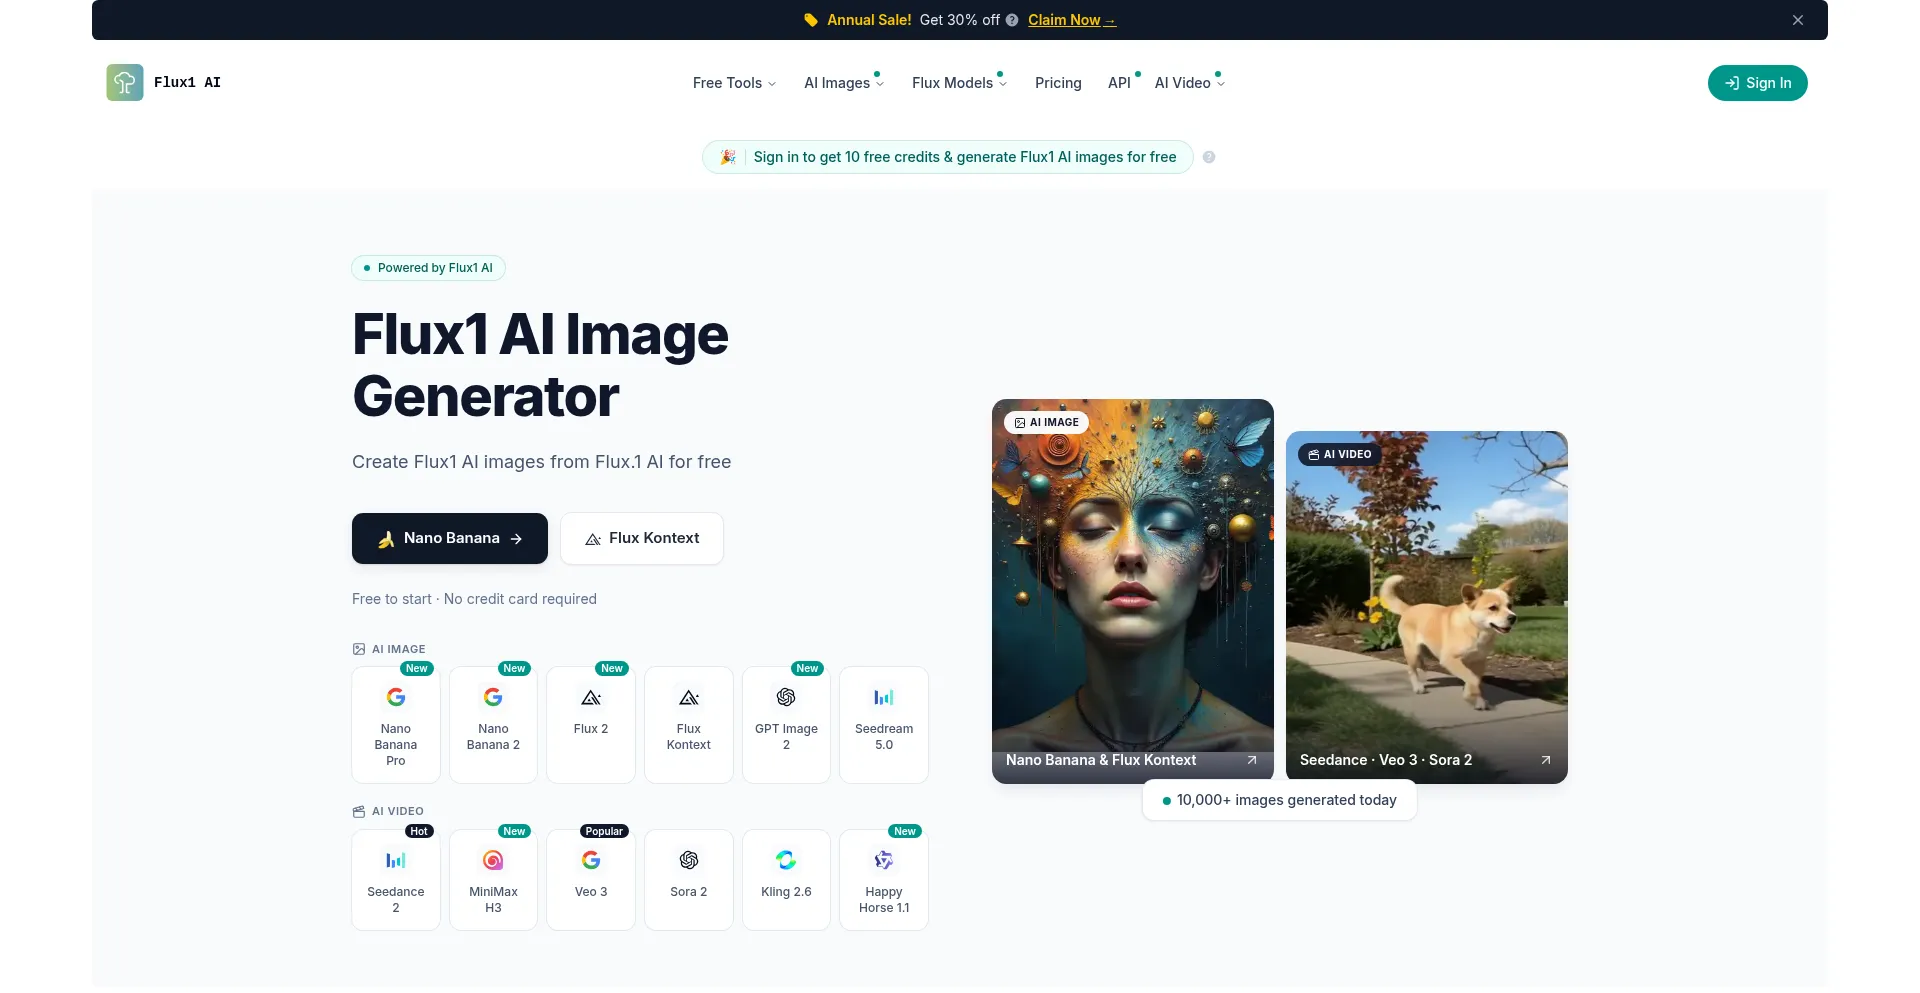Click the Nano Banana primary button
Screen dimensions: 1920x993
tap(450, 538)
